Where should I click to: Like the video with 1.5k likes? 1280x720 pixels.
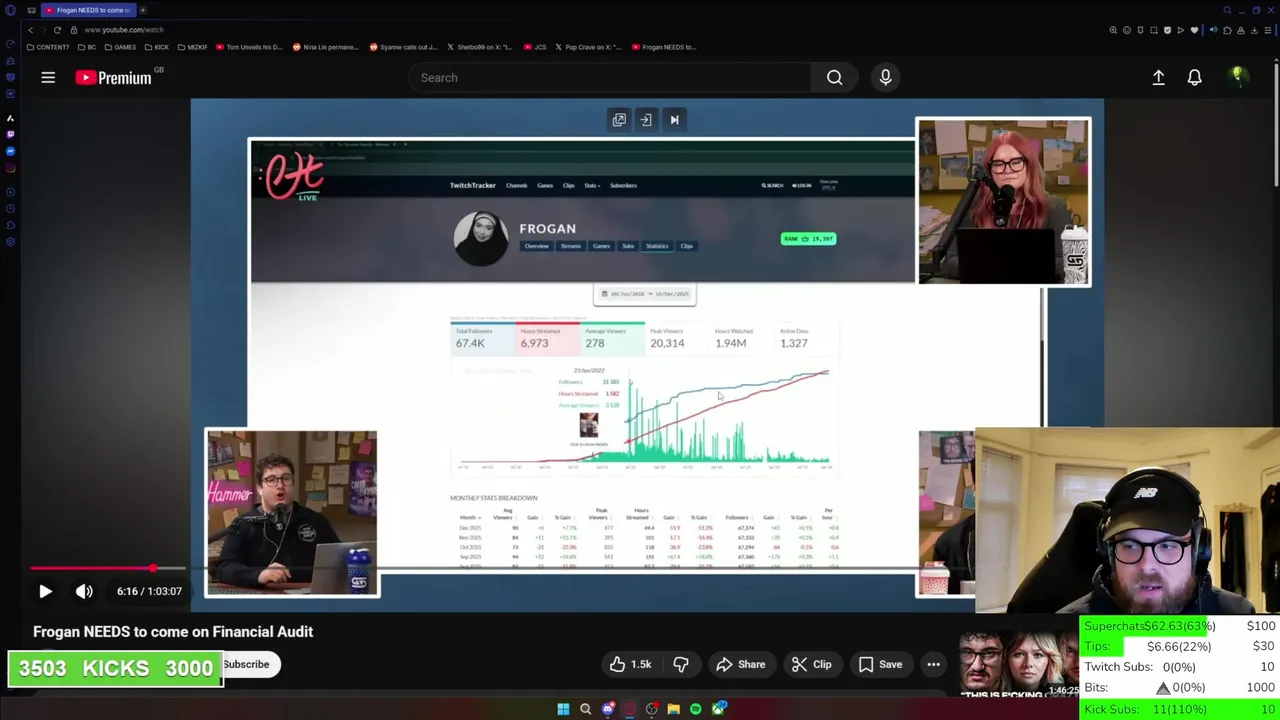630,664
